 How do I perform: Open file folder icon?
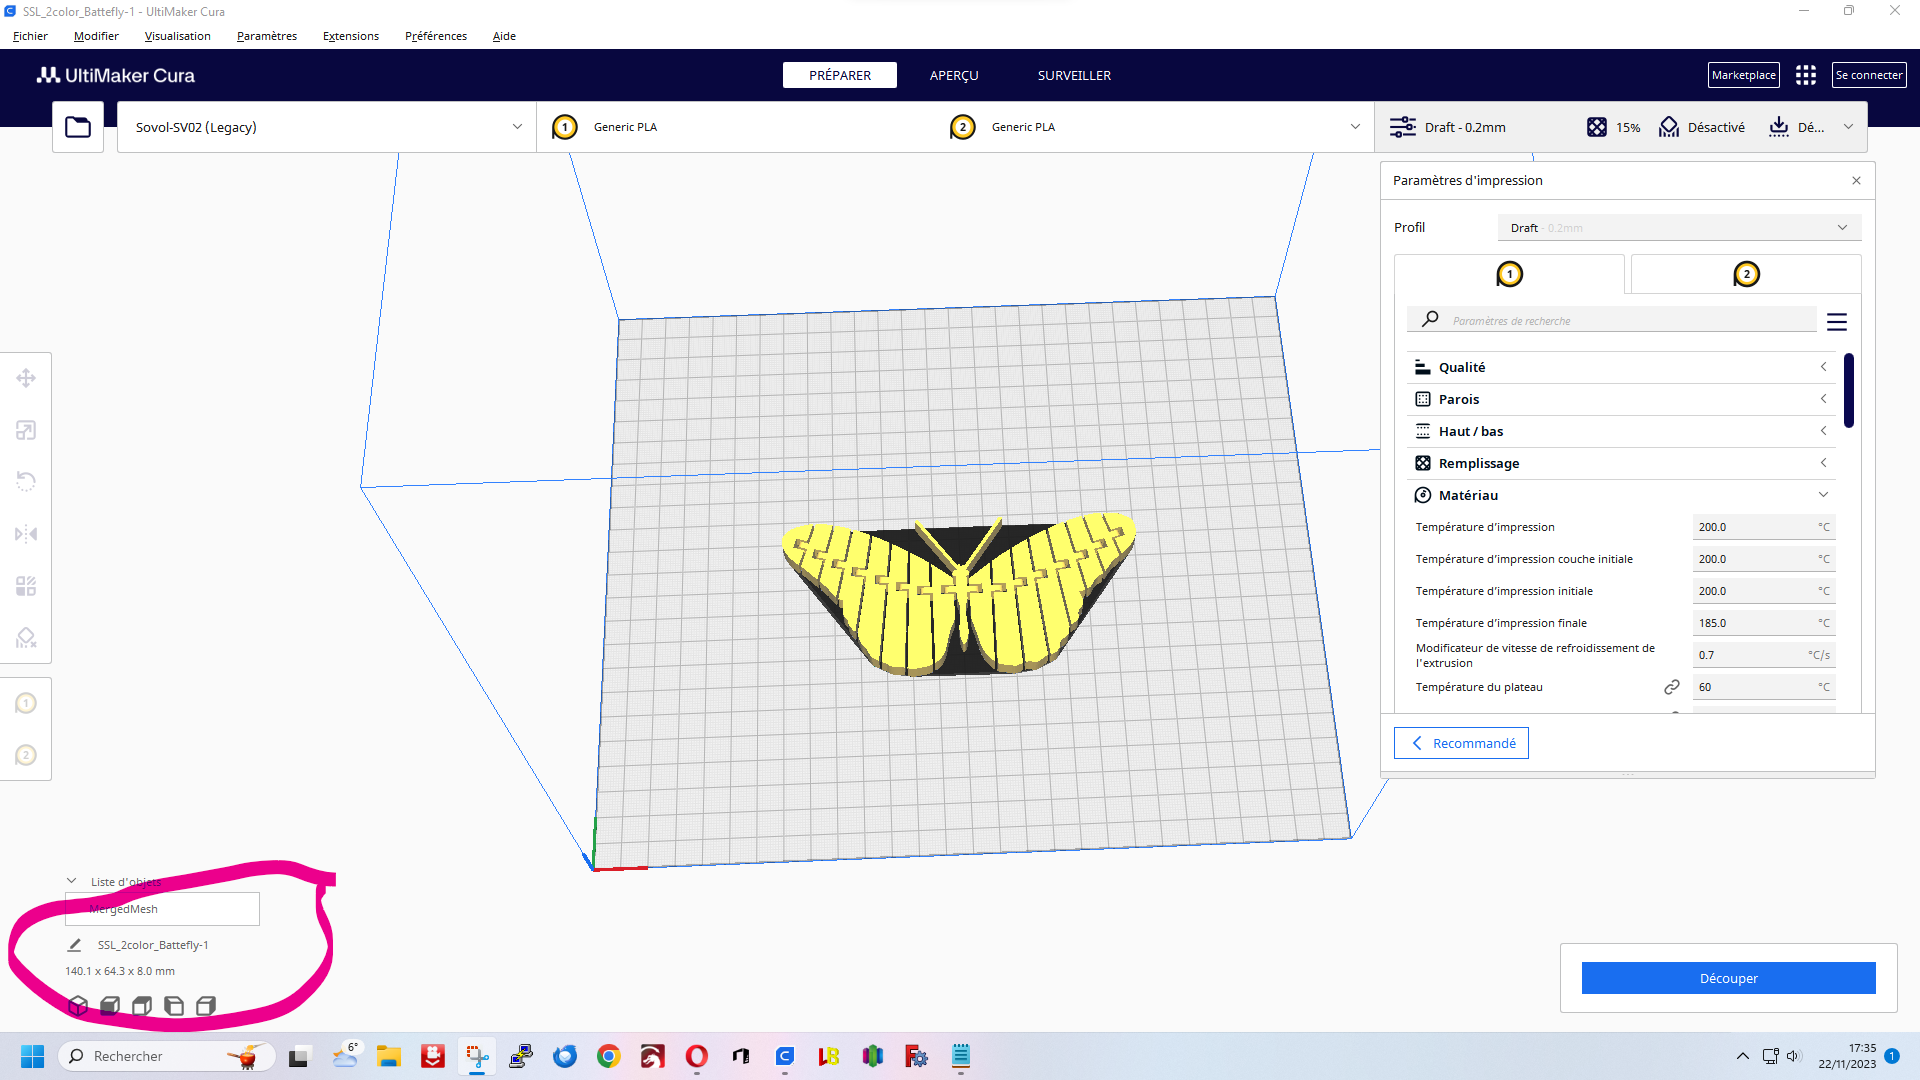point(78,127)
